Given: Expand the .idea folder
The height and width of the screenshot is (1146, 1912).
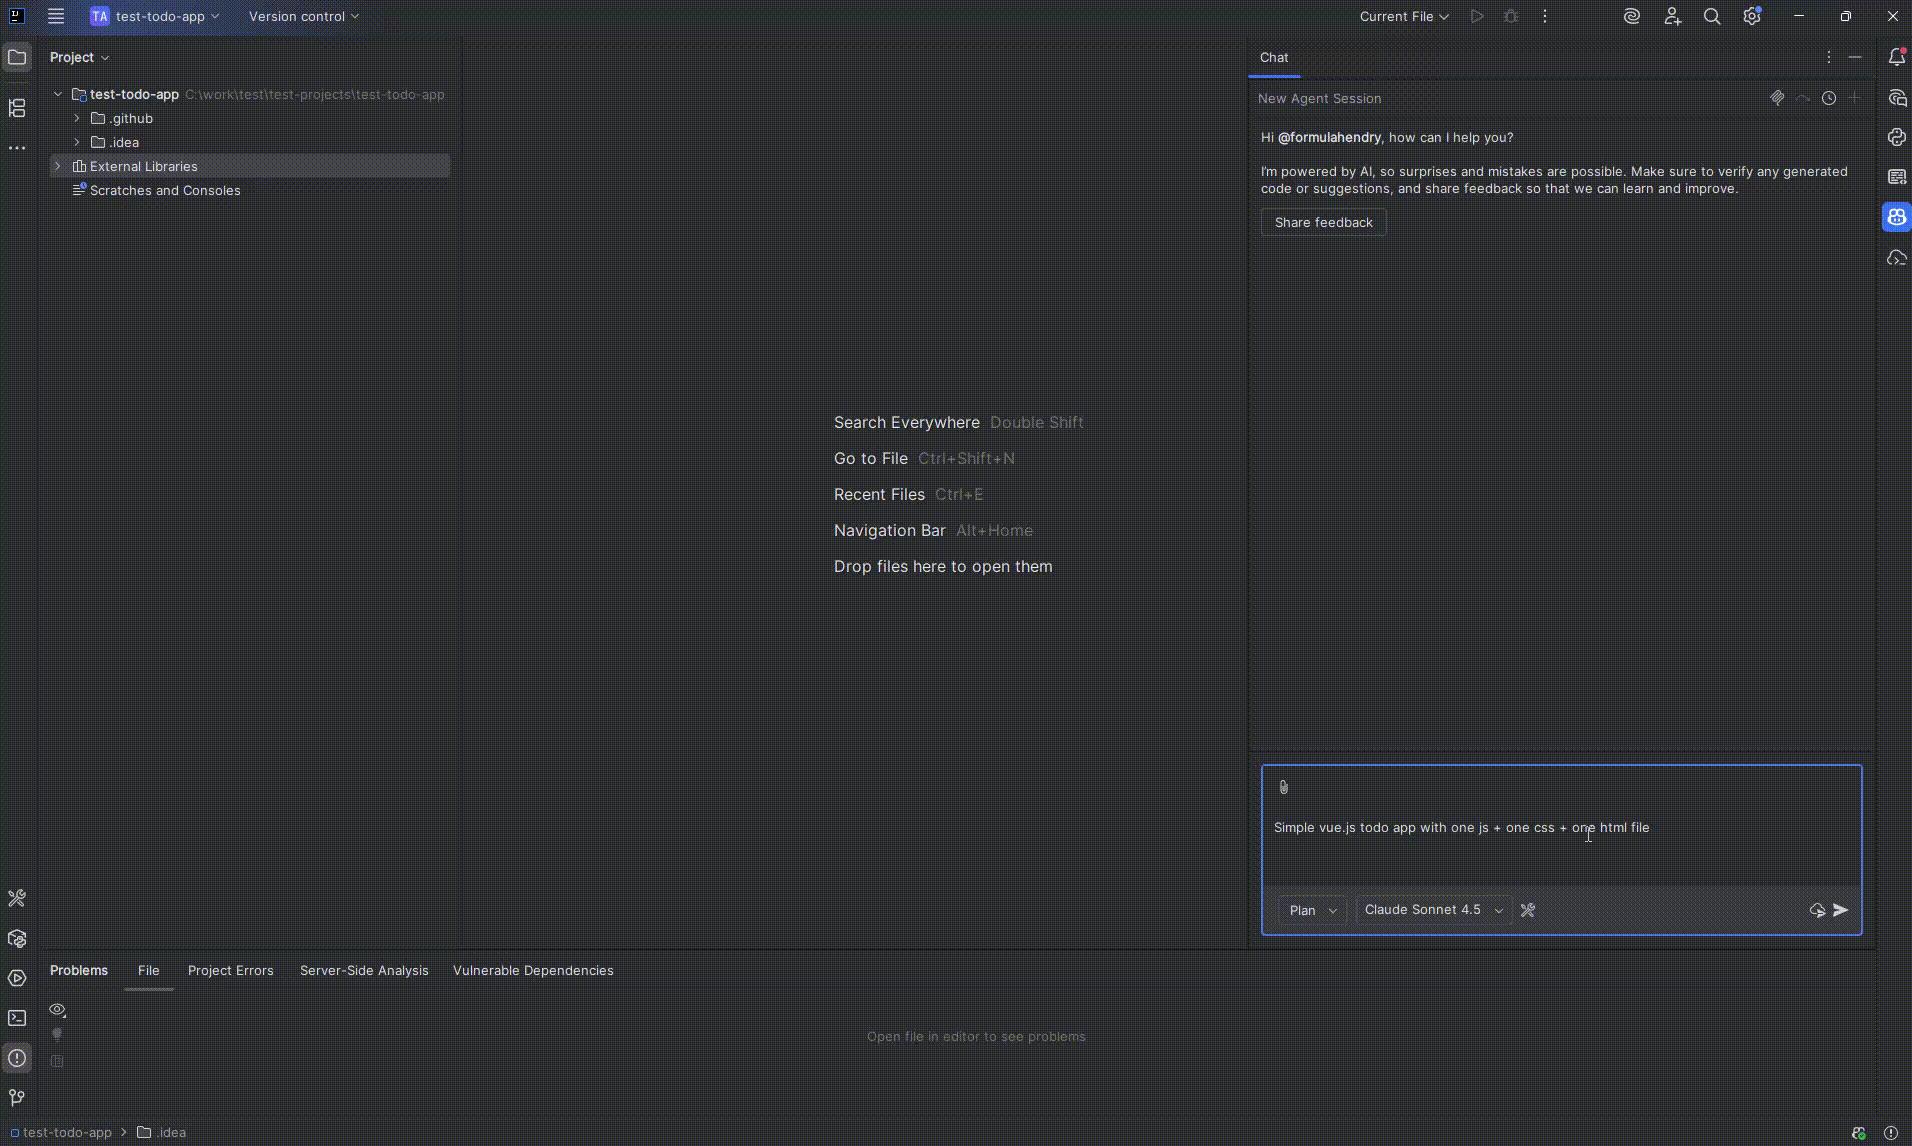Looking at the screenshot, I should tap(77, 142).
